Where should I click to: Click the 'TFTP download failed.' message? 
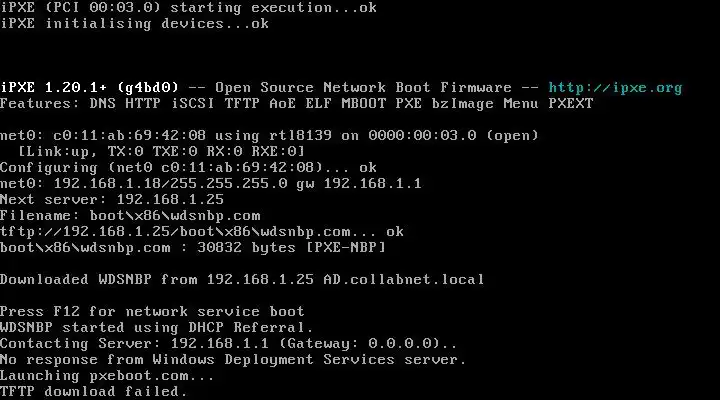point(94,391)
